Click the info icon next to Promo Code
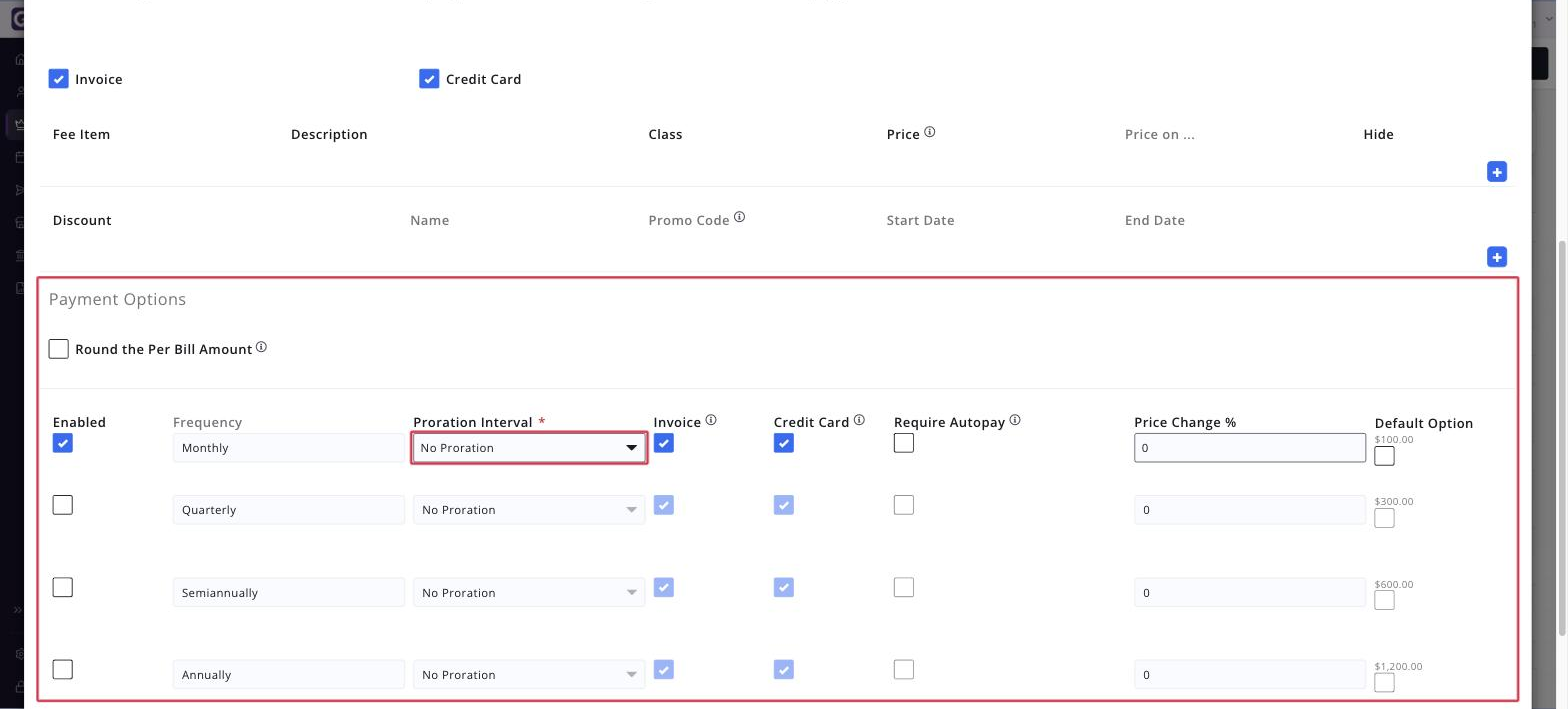Viewport: 1568px width, 709px height. point(740,217)
